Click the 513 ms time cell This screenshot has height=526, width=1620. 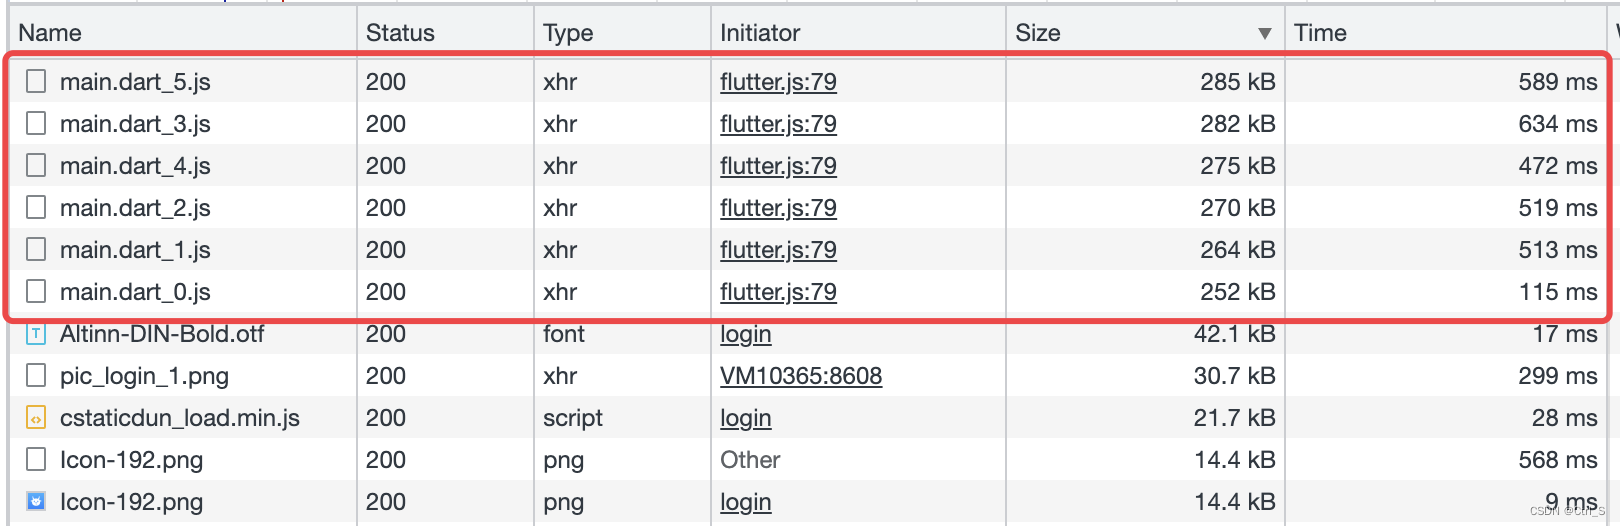(1558, 250)
